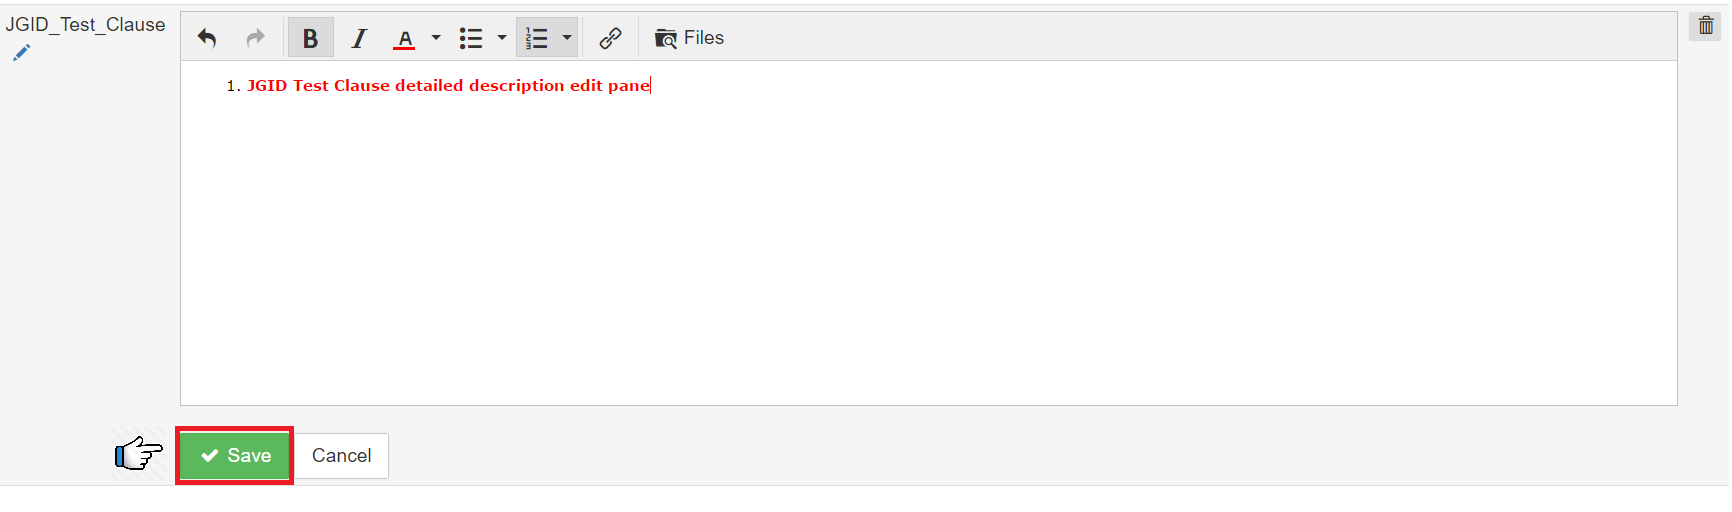
Task: Save the clause description
Action: point(235,456)
